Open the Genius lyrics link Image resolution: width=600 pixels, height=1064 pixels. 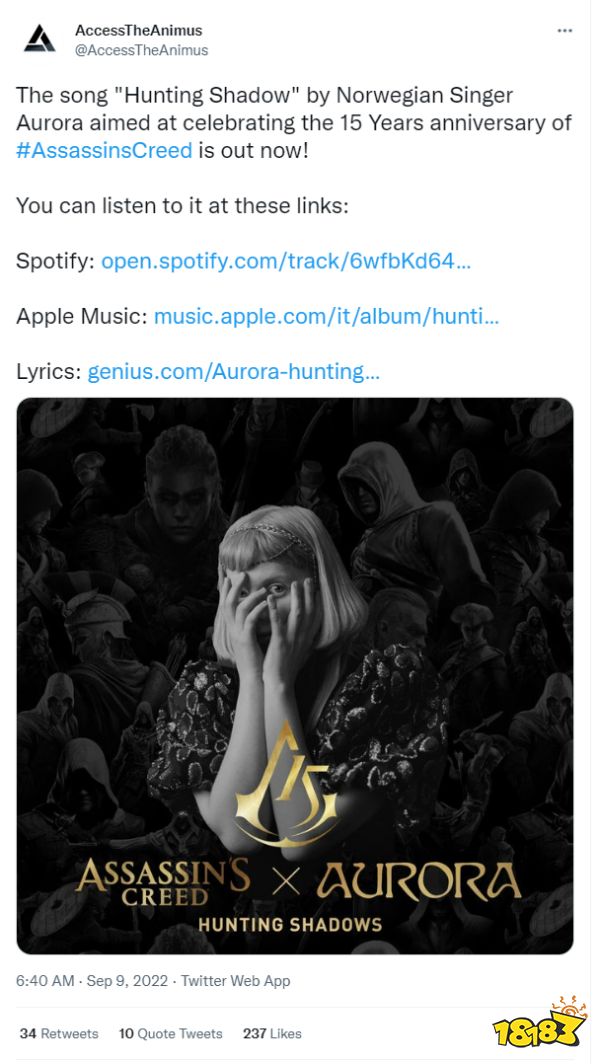233,371
